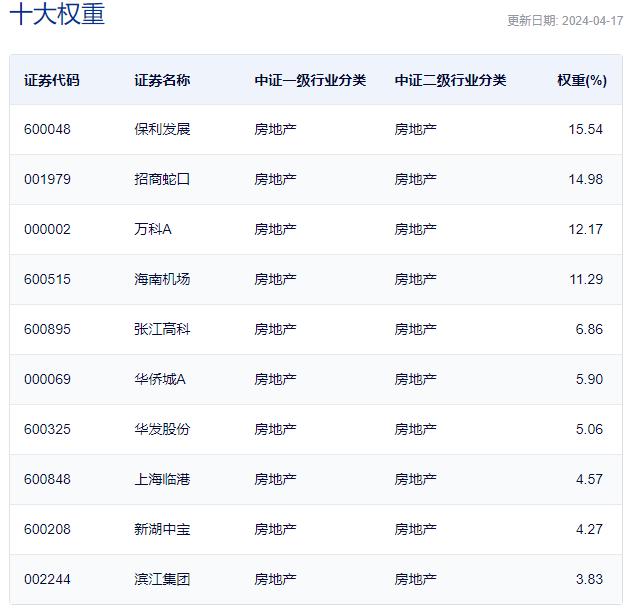Viewport: 633px width, 612px height.
Task: Click weight value 3.83
Action: [x=589, y=580]
